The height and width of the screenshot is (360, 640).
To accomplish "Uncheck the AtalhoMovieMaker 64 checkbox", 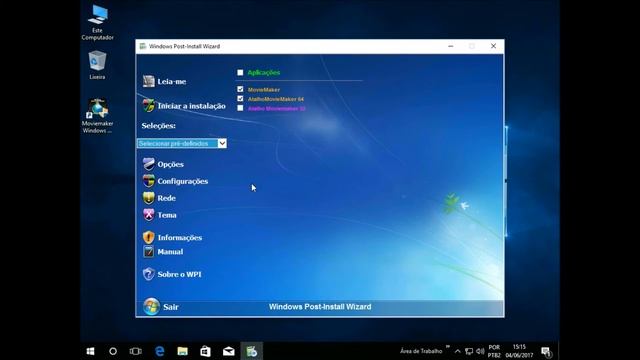I will point(240,99).
